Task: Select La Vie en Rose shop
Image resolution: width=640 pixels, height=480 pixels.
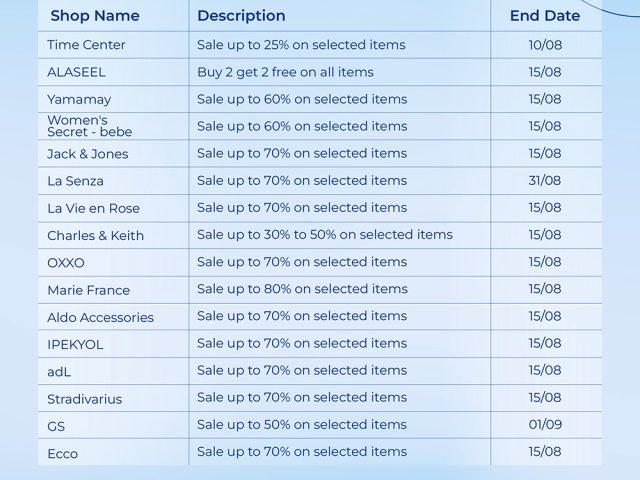Action: pyautogui.click(x=93, y=208)
